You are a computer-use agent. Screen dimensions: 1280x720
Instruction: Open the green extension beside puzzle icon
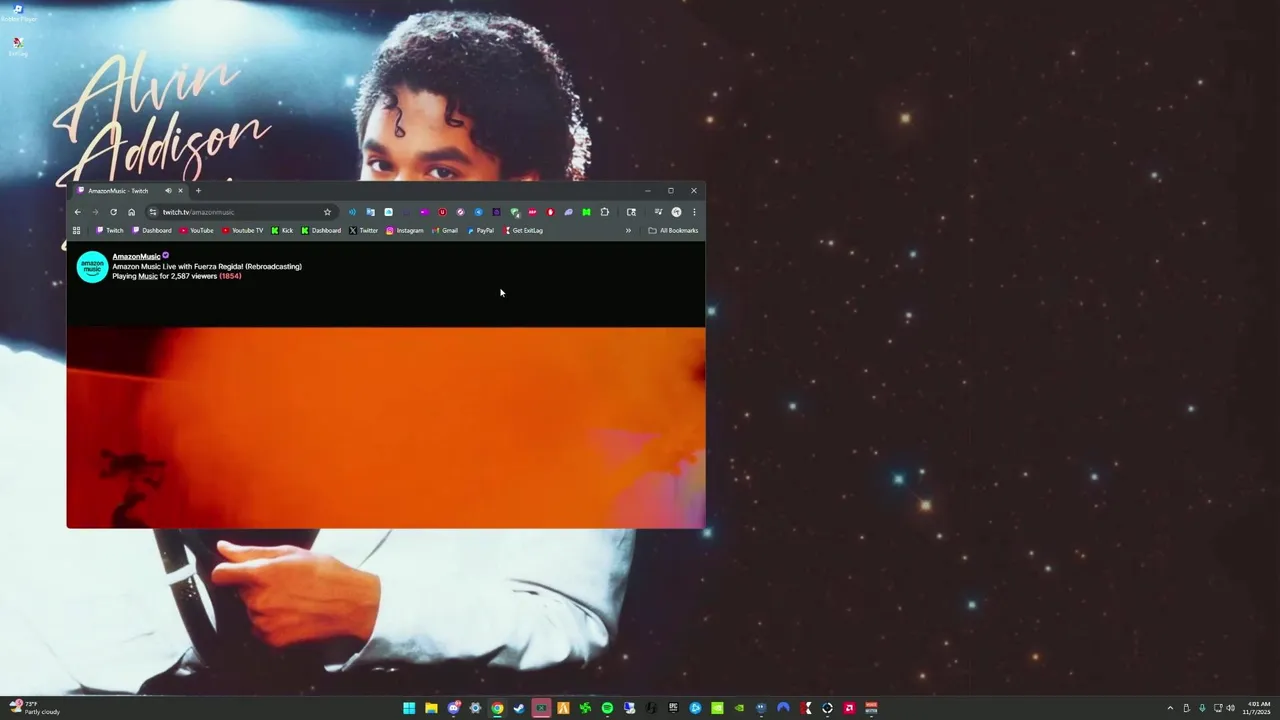click(x=586, y=212)
